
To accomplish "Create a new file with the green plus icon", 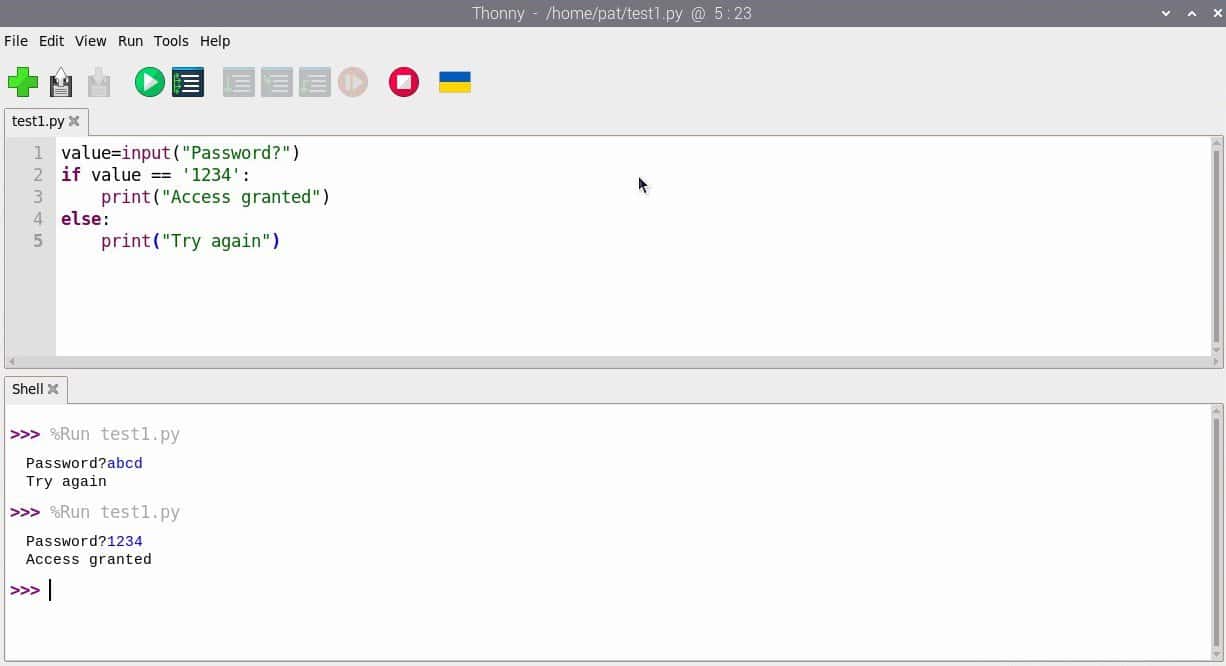I will click(23, 82).
